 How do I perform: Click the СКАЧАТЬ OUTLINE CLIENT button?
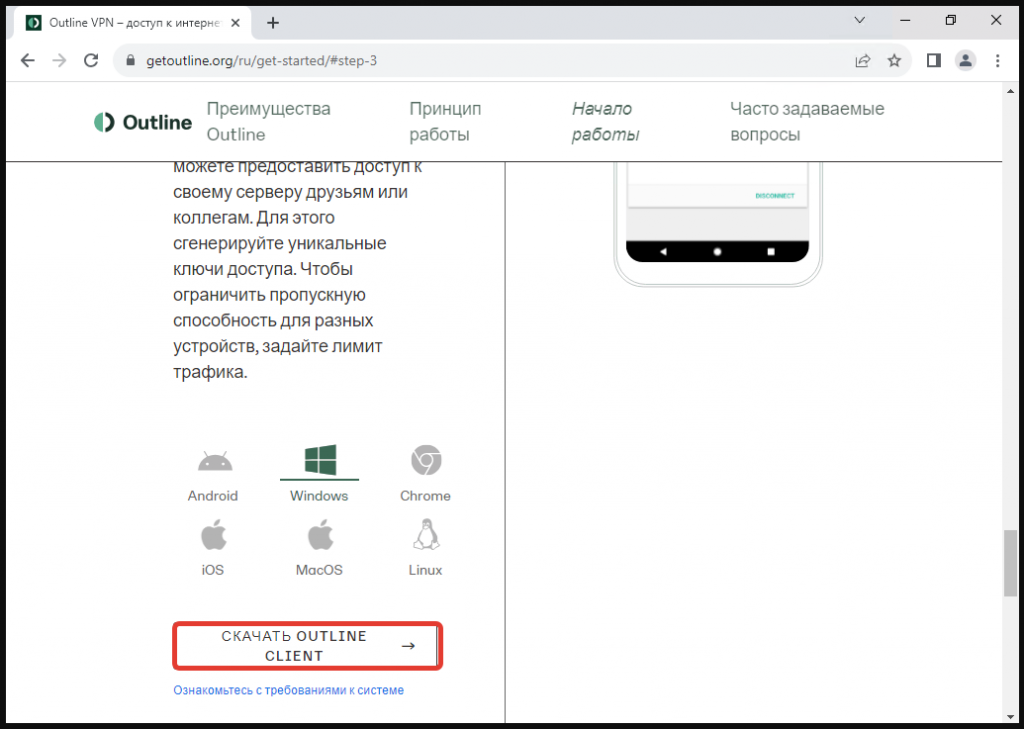click(306, 645)
